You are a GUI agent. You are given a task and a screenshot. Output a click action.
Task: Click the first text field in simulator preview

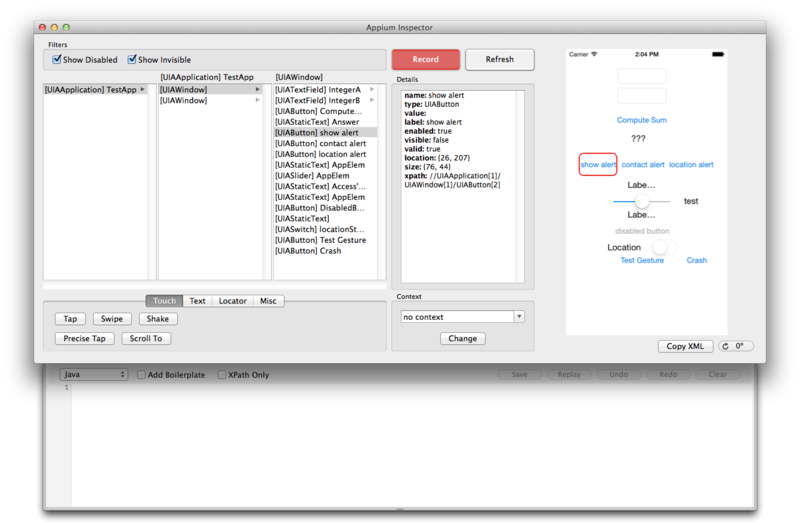(x=642, y=76)
